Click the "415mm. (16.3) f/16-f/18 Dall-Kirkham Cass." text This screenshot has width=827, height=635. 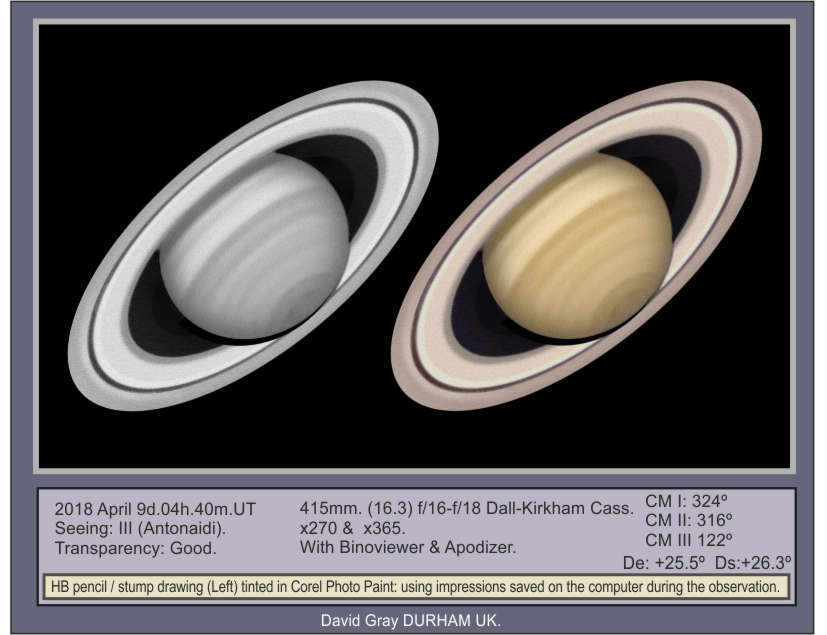[466, 508]
